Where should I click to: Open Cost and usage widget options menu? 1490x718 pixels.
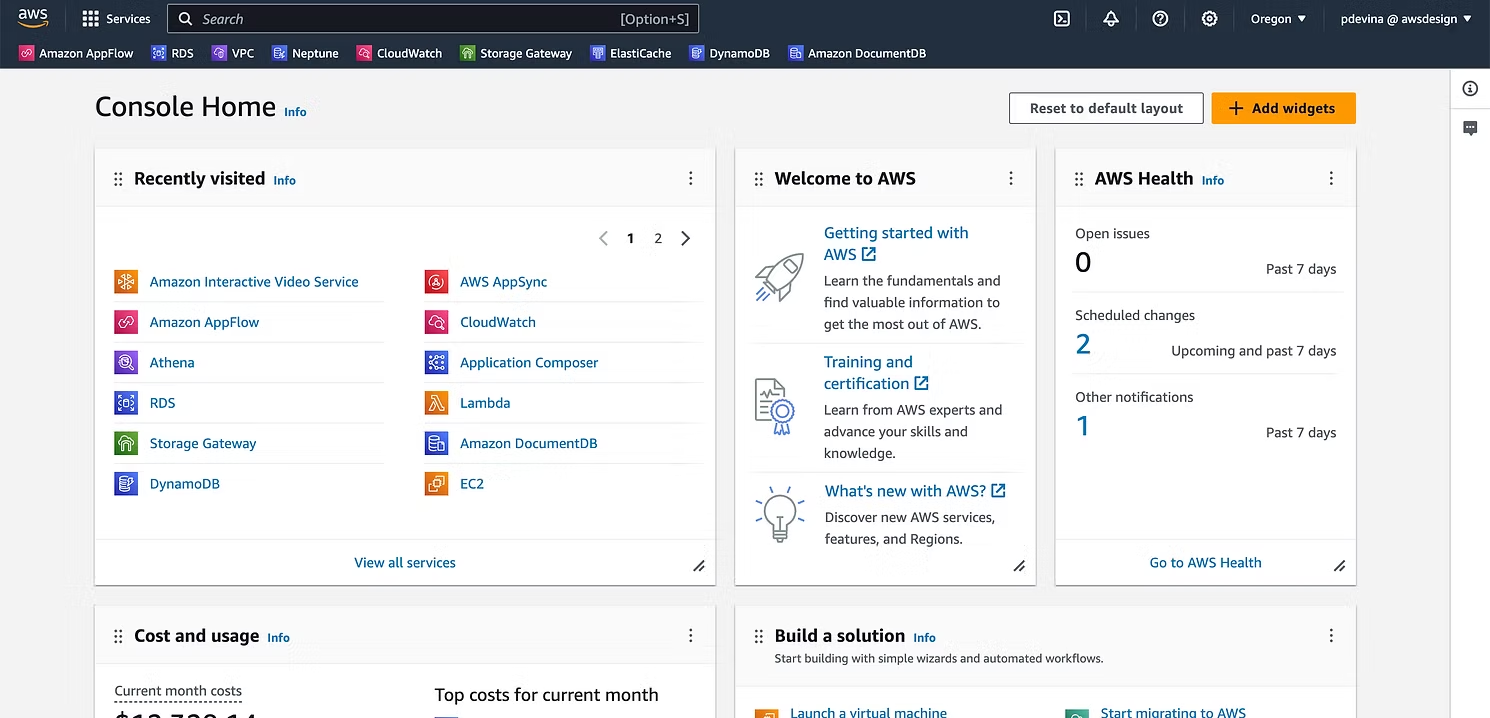click(x=690, y=636)
